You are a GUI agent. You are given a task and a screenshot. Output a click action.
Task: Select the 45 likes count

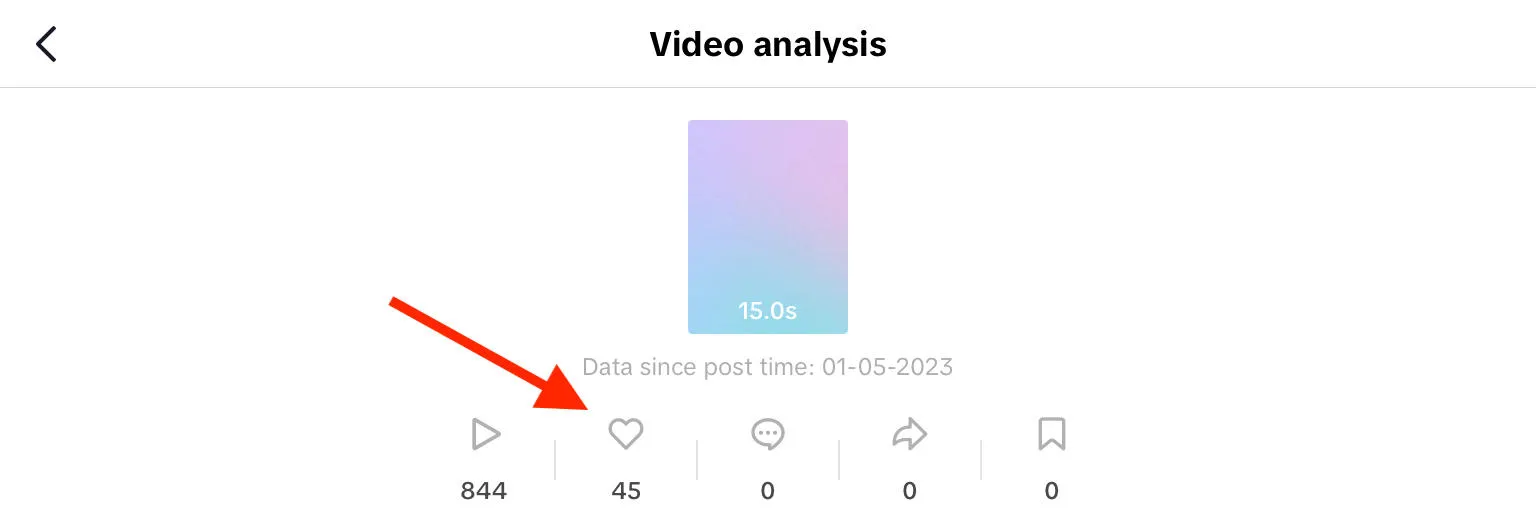(626, 491)
